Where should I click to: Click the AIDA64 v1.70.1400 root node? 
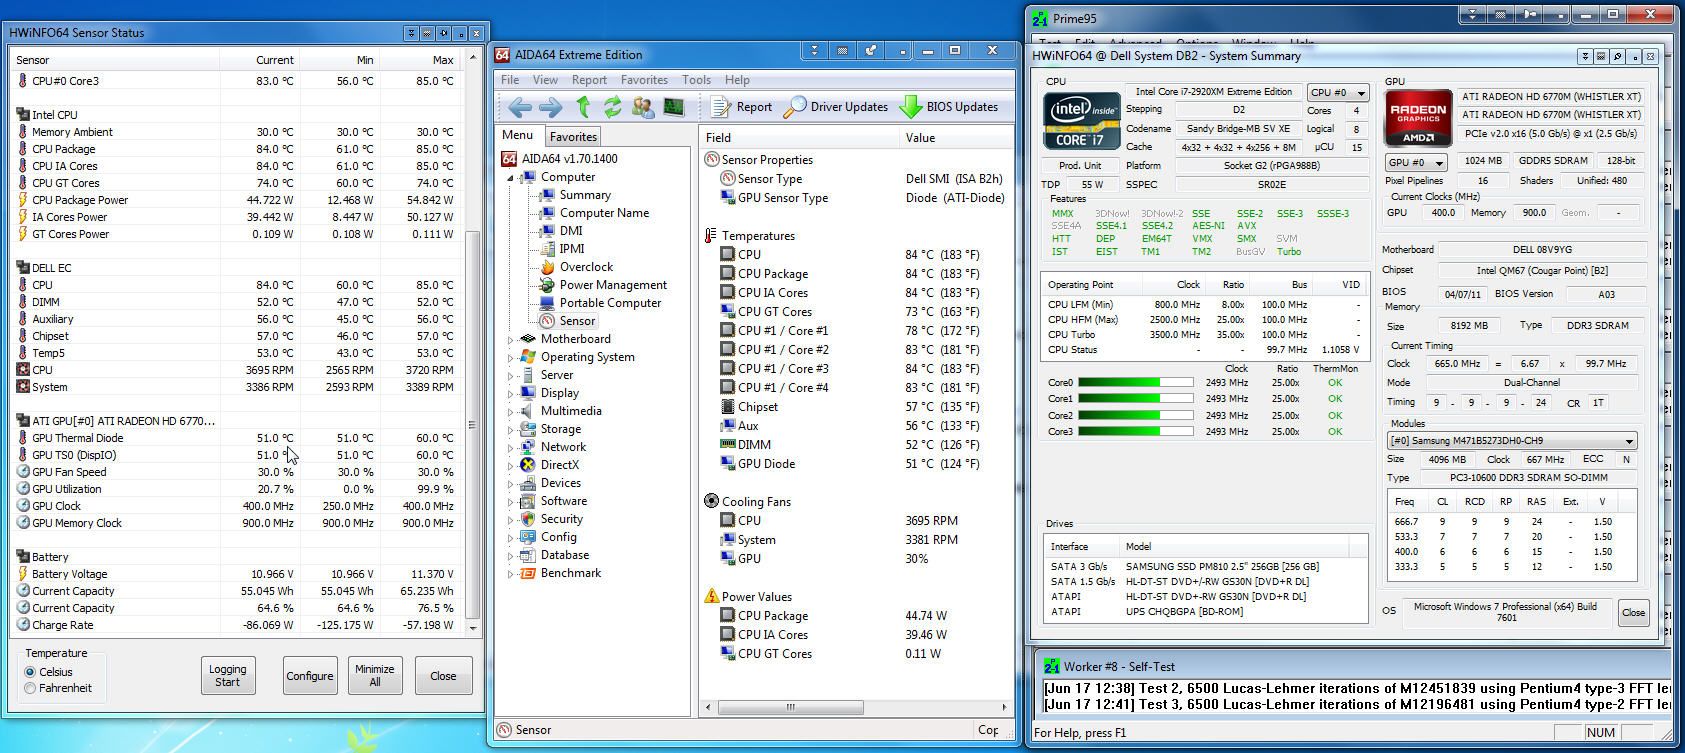pos(569,159)
